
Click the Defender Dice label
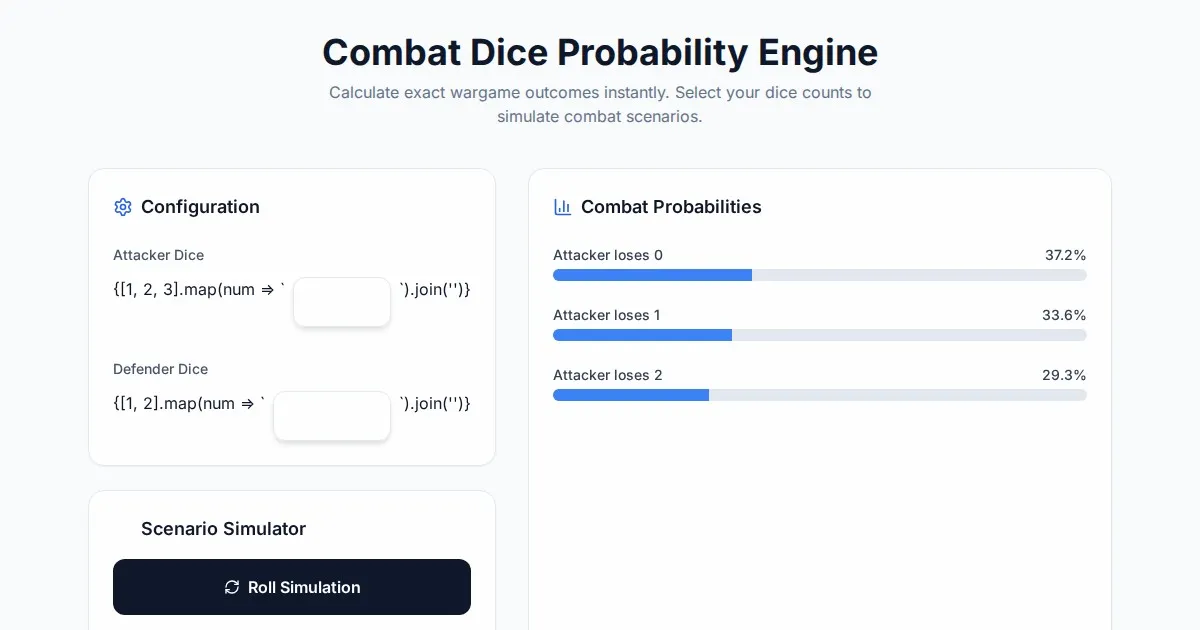[160, 369]
